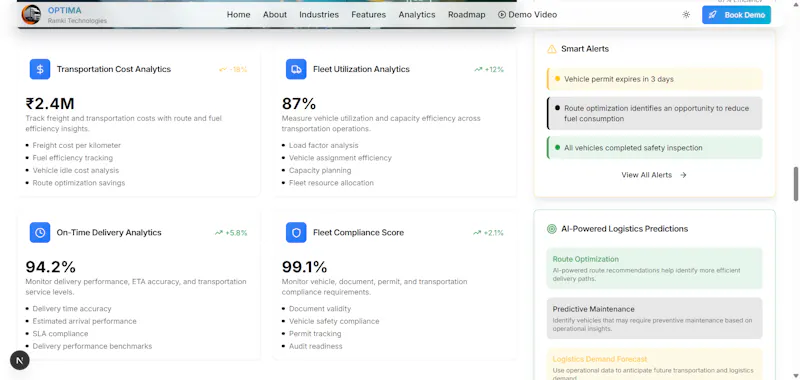Viewport: 800px width, 380px height.
Task: Click Vehicle safety compliance item
Action: pos(334,321)
